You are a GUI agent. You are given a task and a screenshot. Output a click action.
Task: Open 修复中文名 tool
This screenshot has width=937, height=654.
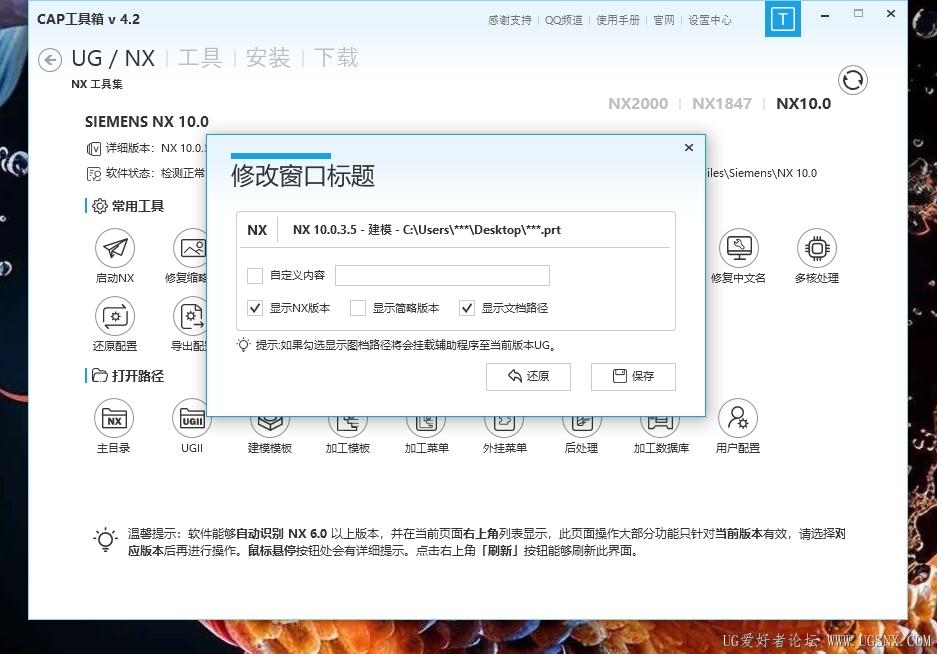point(739,248)
